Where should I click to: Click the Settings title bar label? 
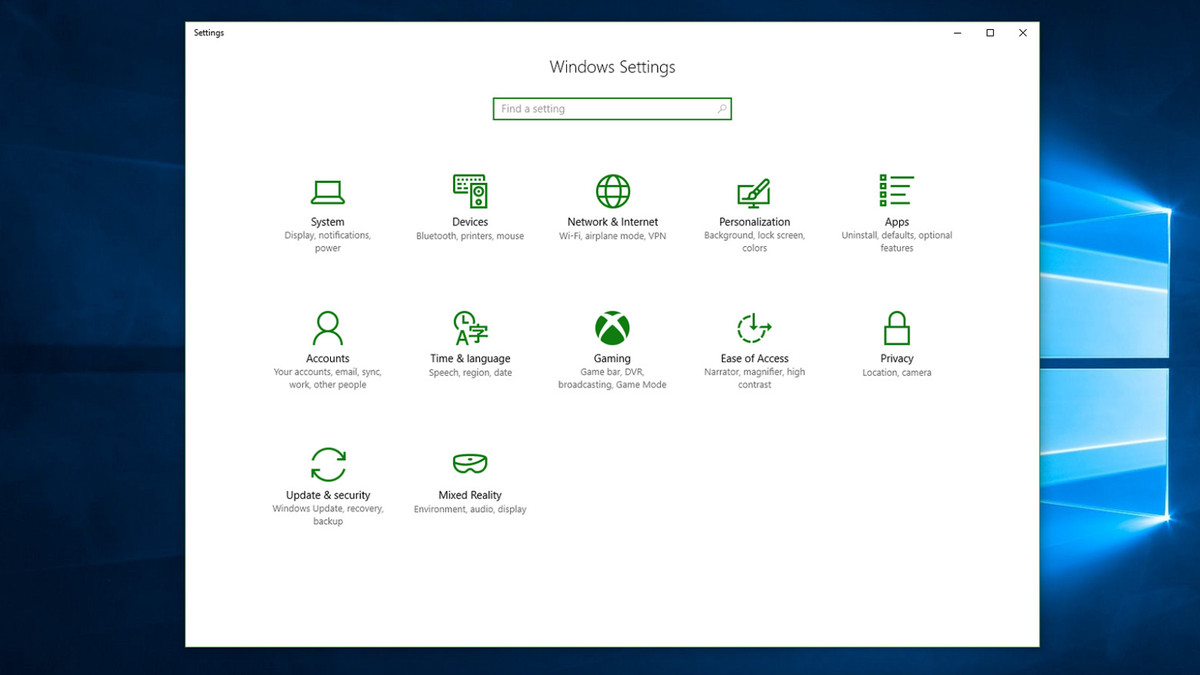point(208,32)
